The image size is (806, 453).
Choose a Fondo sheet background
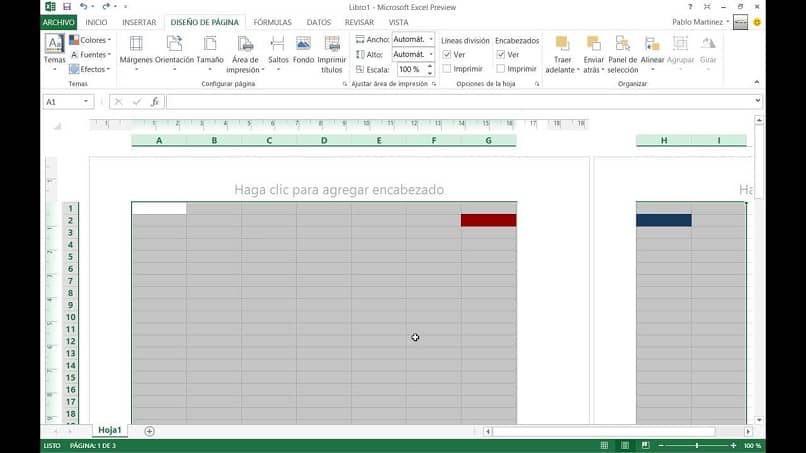[x=303, y=50]
